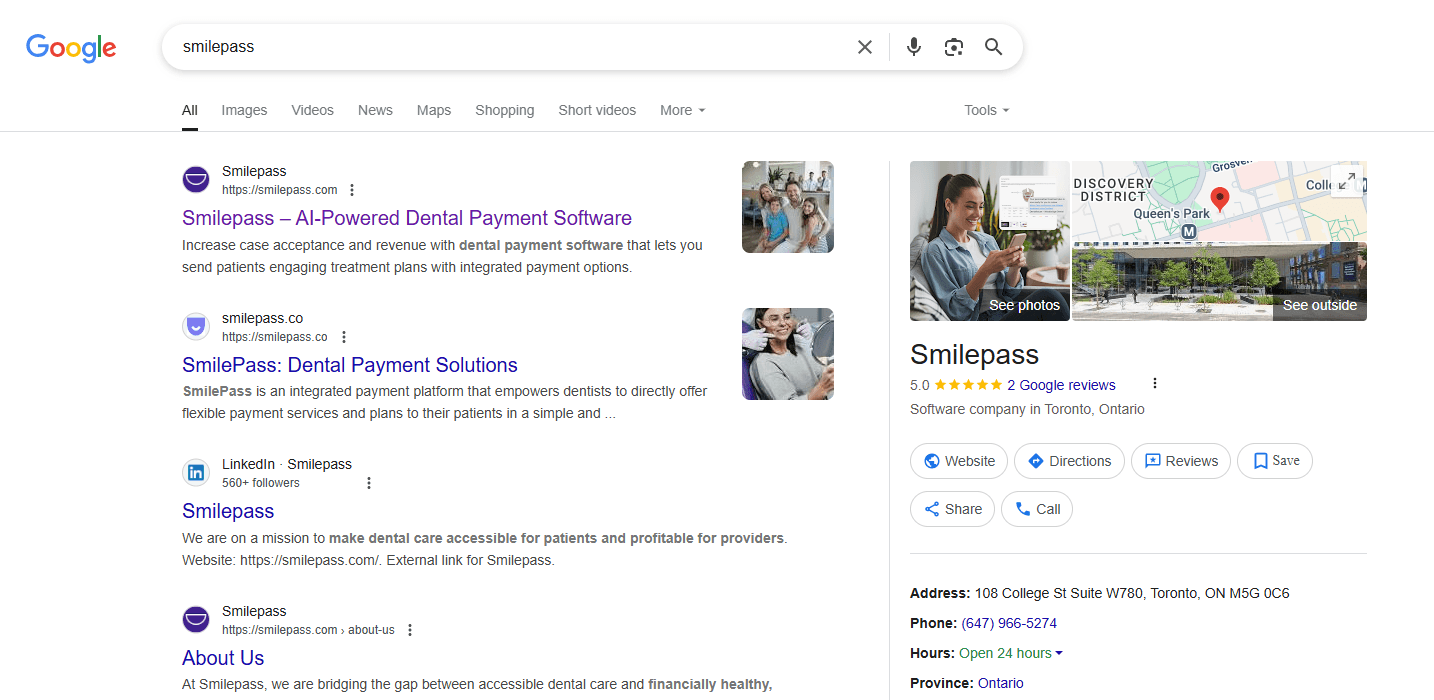Screen dimensions: 1434x700
Task: Call Smilepass via the phone number link
Action: 1009,622
